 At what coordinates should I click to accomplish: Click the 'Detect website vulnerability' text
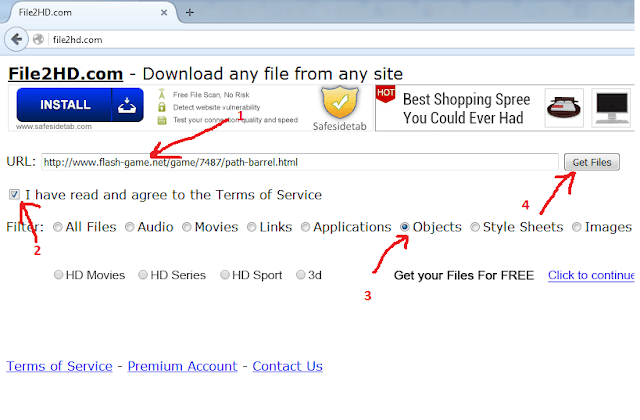216,107
